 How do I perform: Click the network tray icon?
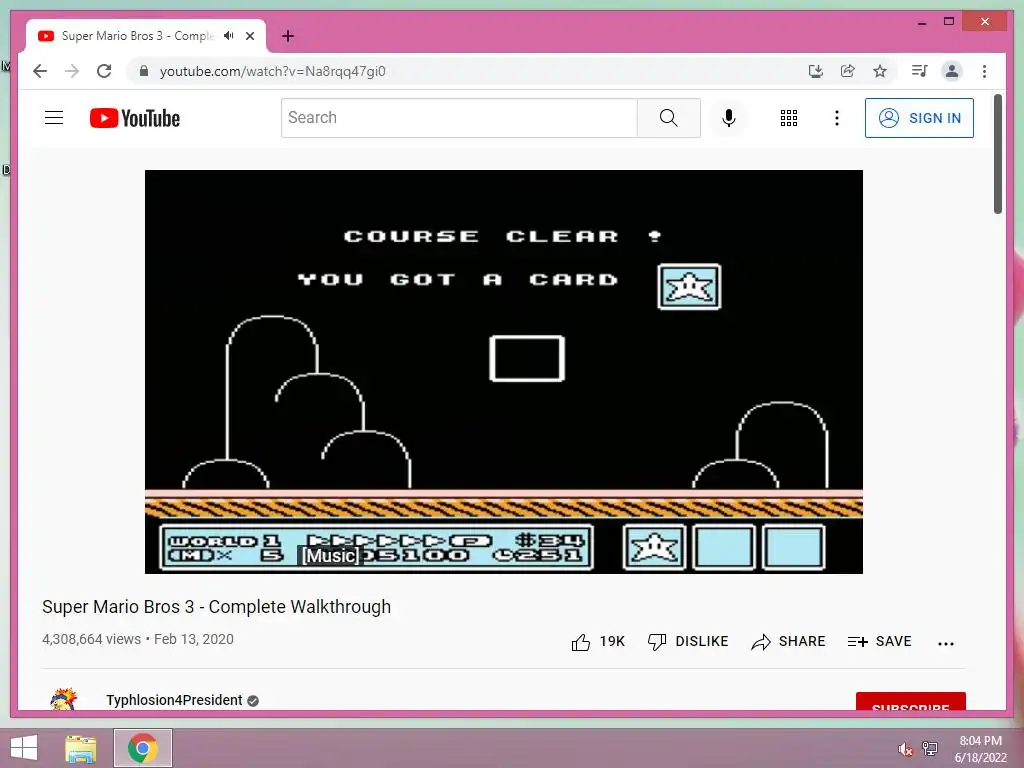[x=929, y=748]
